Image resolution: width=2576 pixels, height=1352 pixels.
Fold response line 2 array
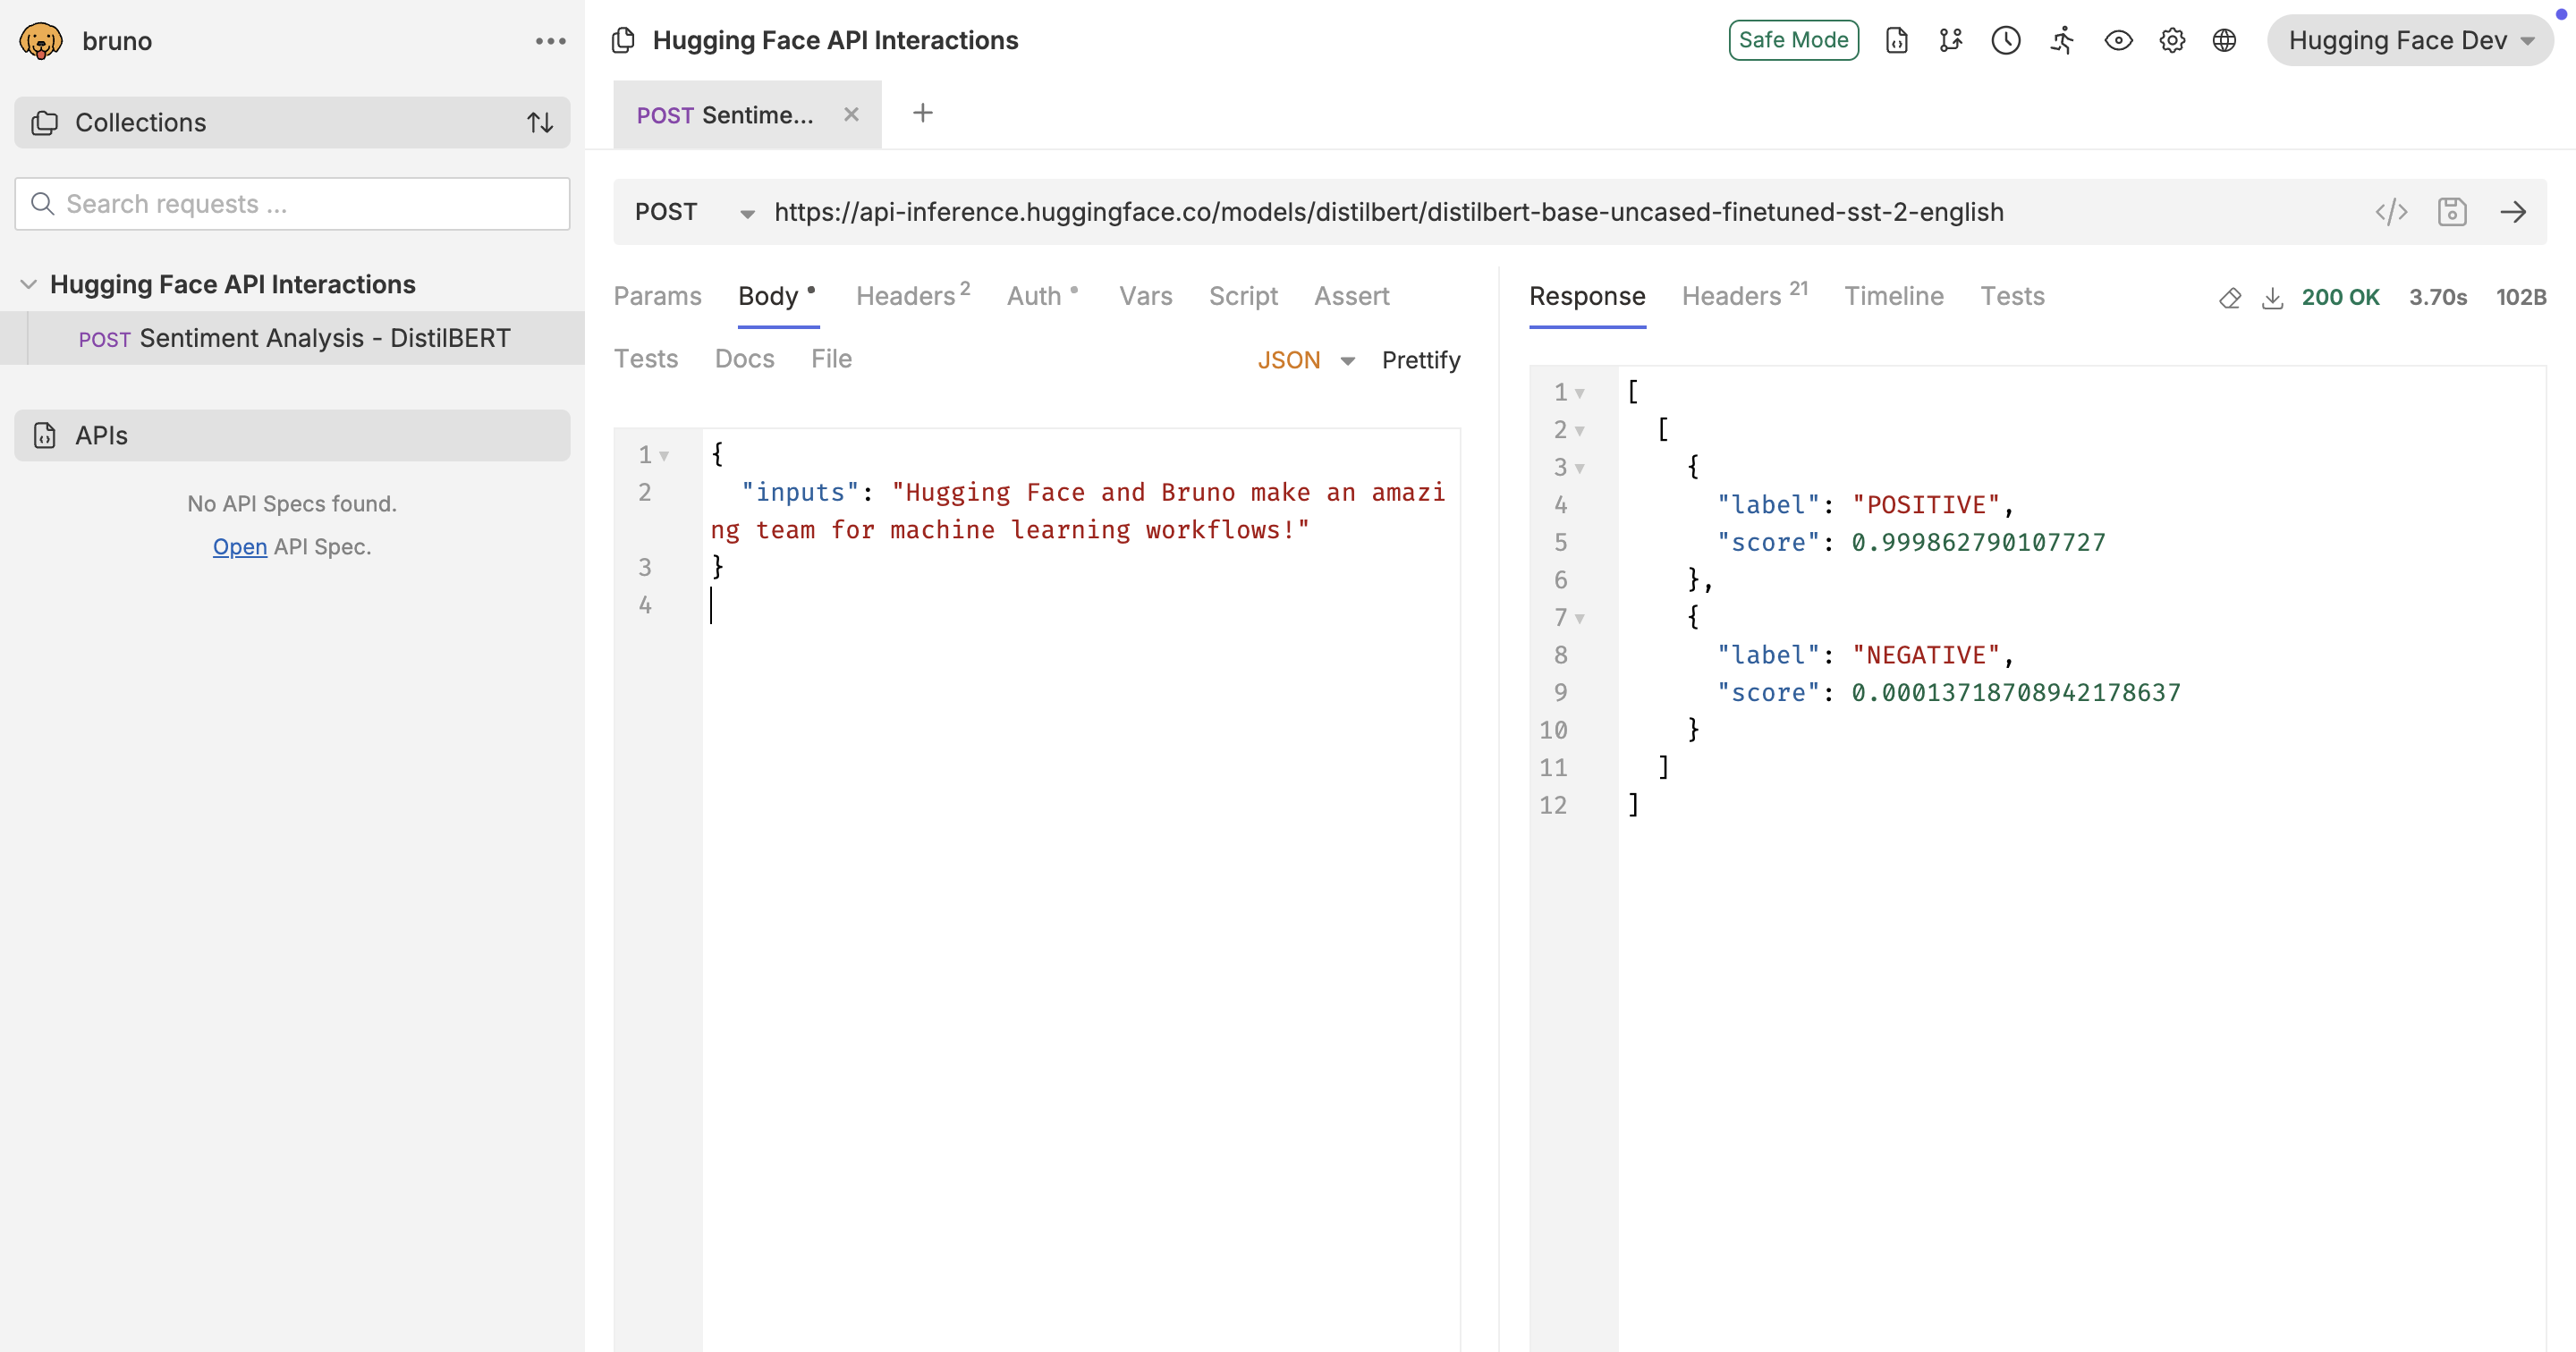pos(1580,431)
